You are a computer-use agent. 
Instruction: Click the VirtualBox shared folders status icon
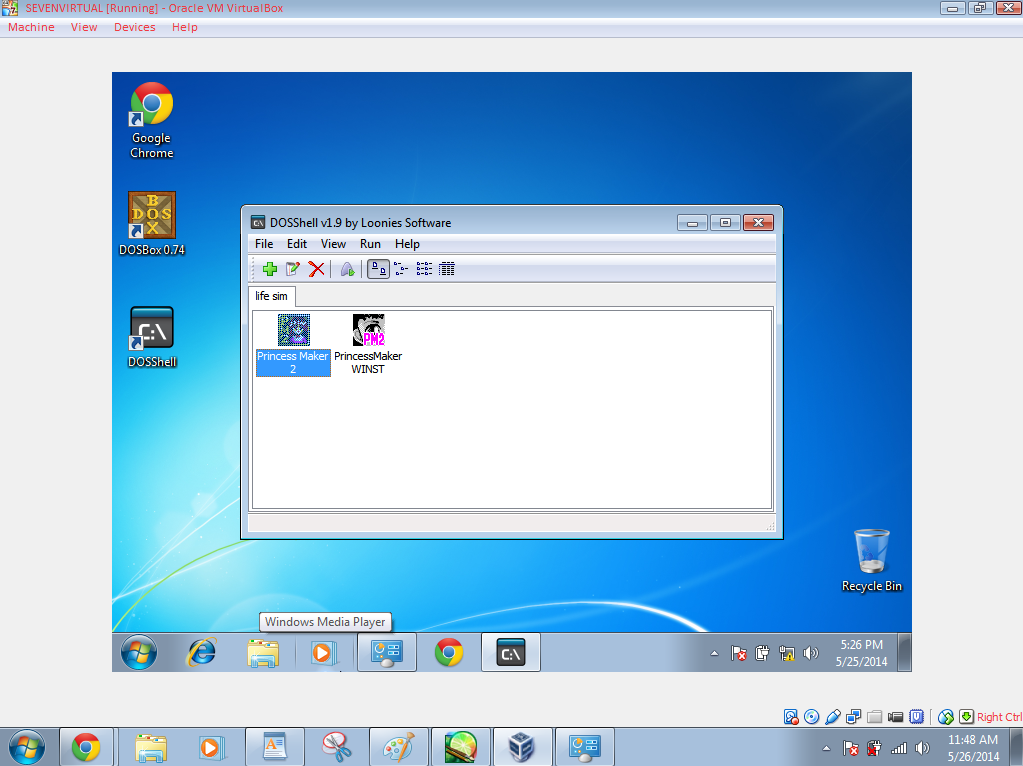[874, 717]
